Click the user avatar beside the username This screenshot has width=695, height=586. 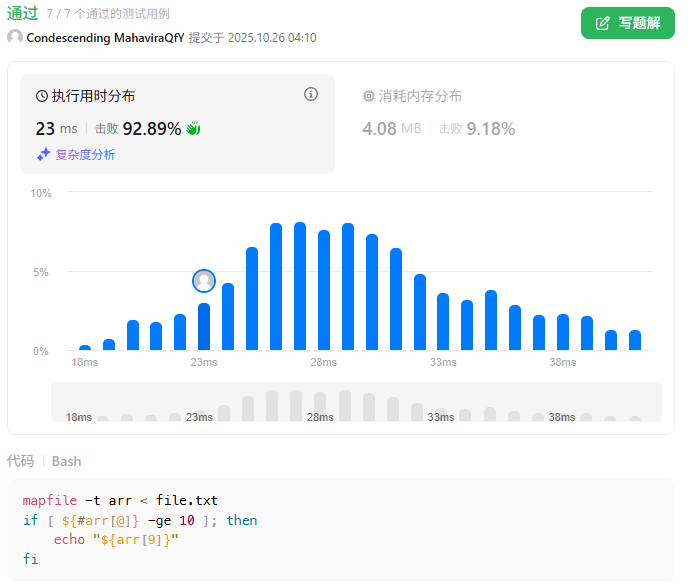[15, 37]
